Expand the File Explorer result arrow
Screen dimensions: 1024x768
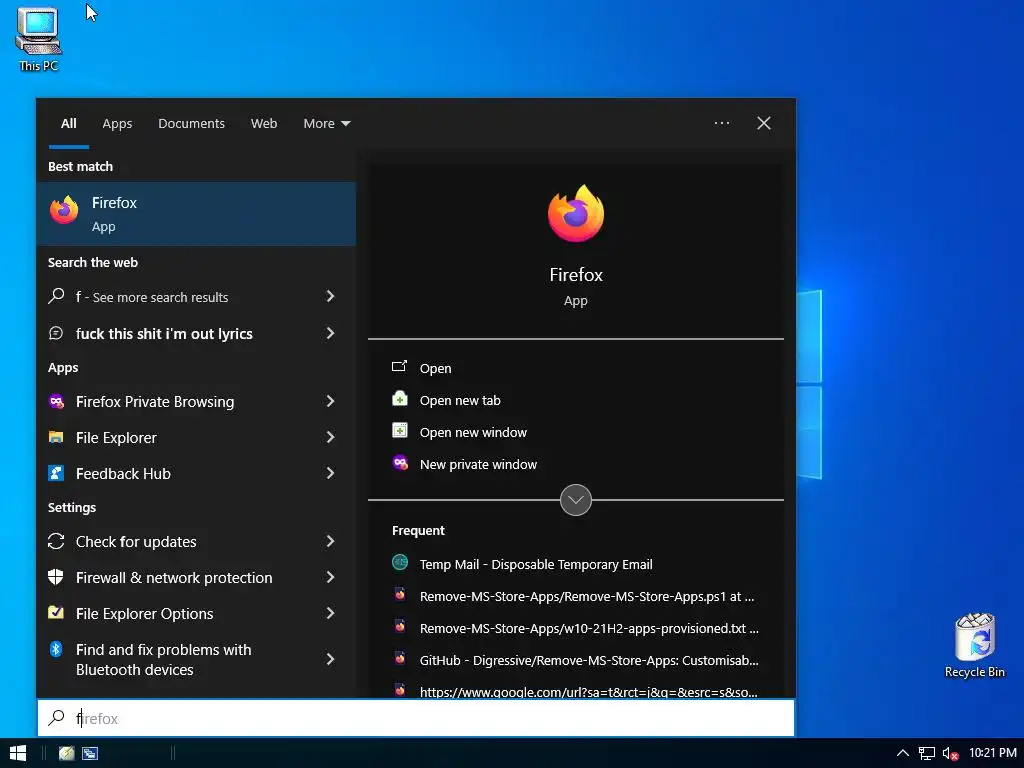pos(330,437)
